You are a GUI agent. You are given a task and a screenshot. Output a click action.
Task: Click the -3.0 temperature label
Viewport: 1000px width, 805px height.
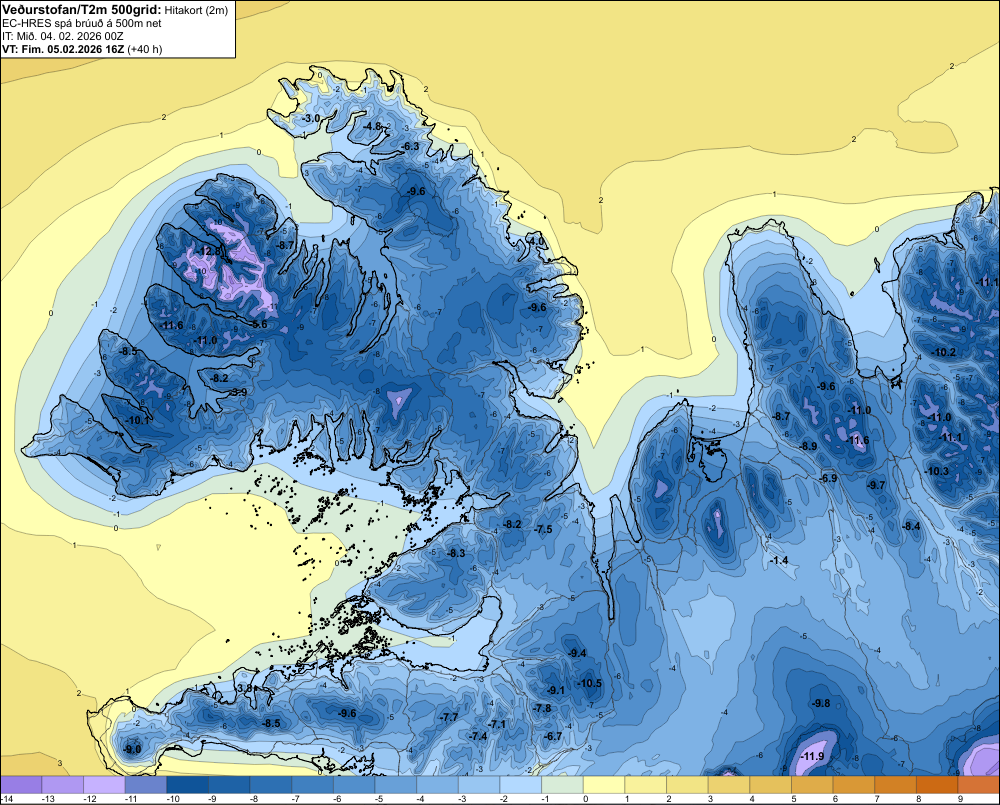311,119
